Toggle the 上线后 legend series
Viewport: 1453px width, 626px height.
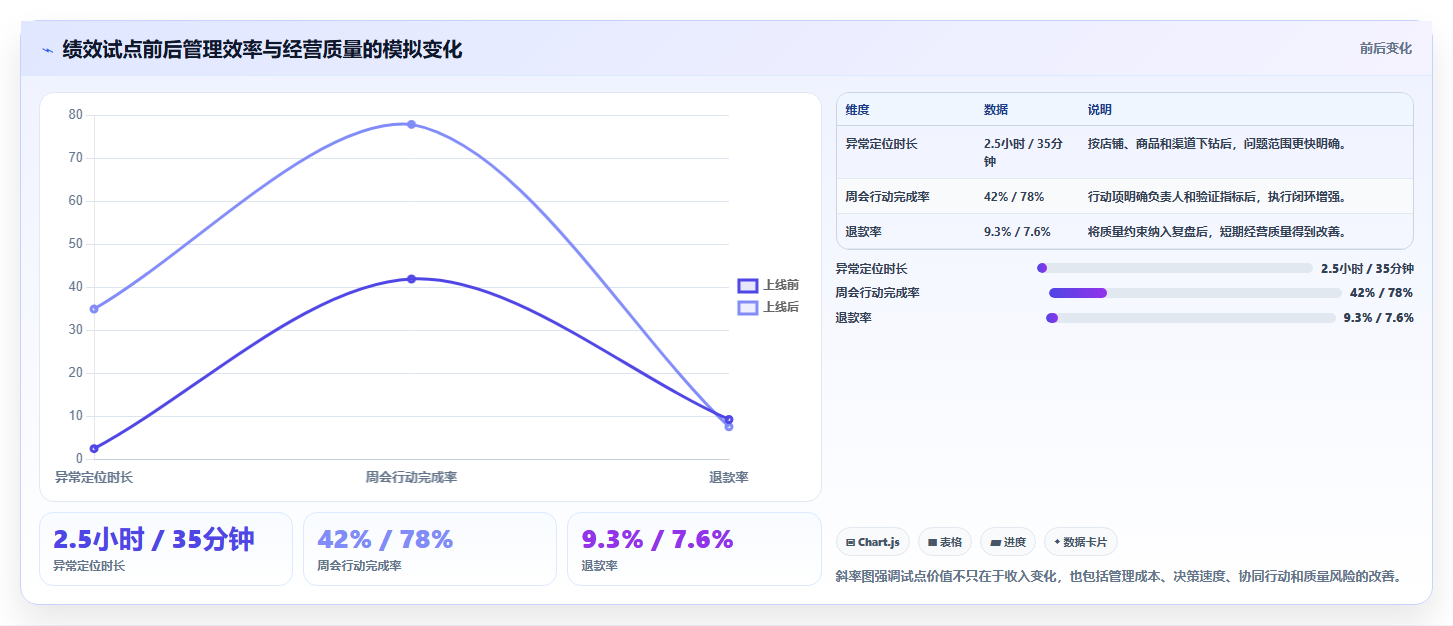coord(768,307)
